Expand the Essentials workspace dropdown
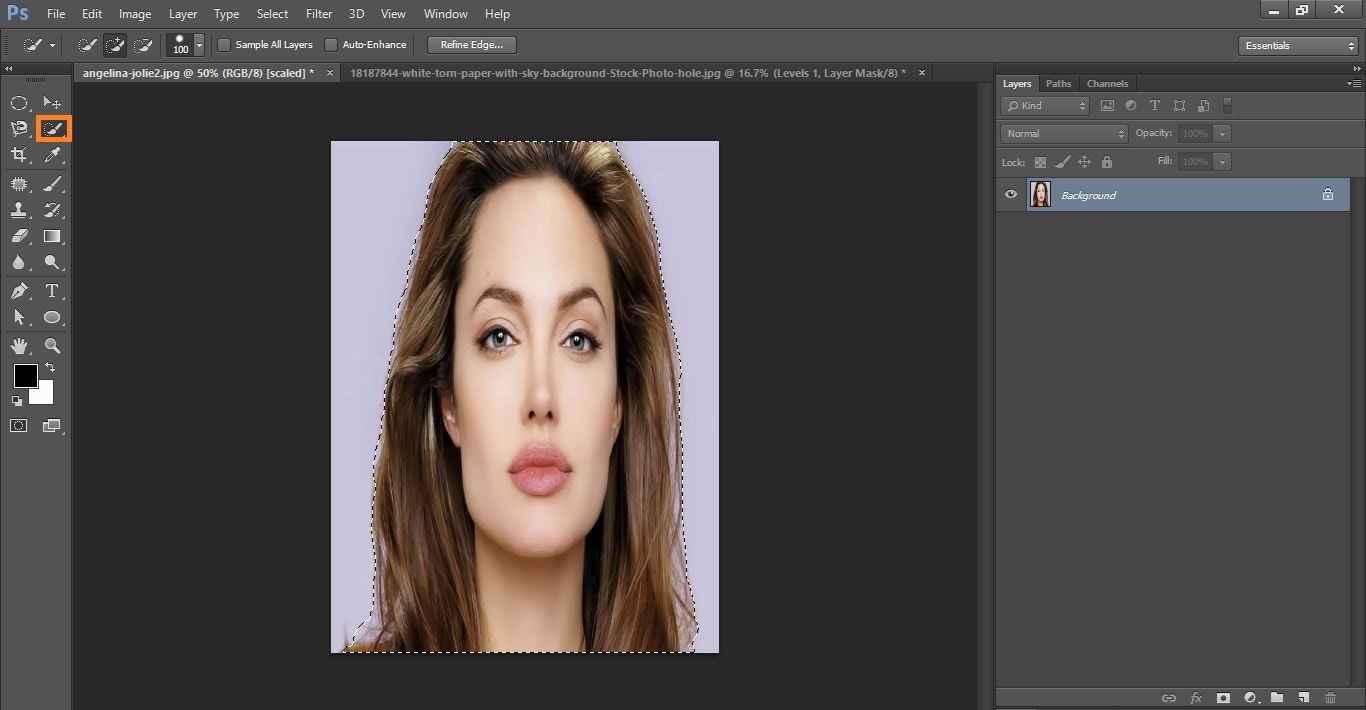1366x710 pixels. pyautogui.click(x=1297, y=46)
